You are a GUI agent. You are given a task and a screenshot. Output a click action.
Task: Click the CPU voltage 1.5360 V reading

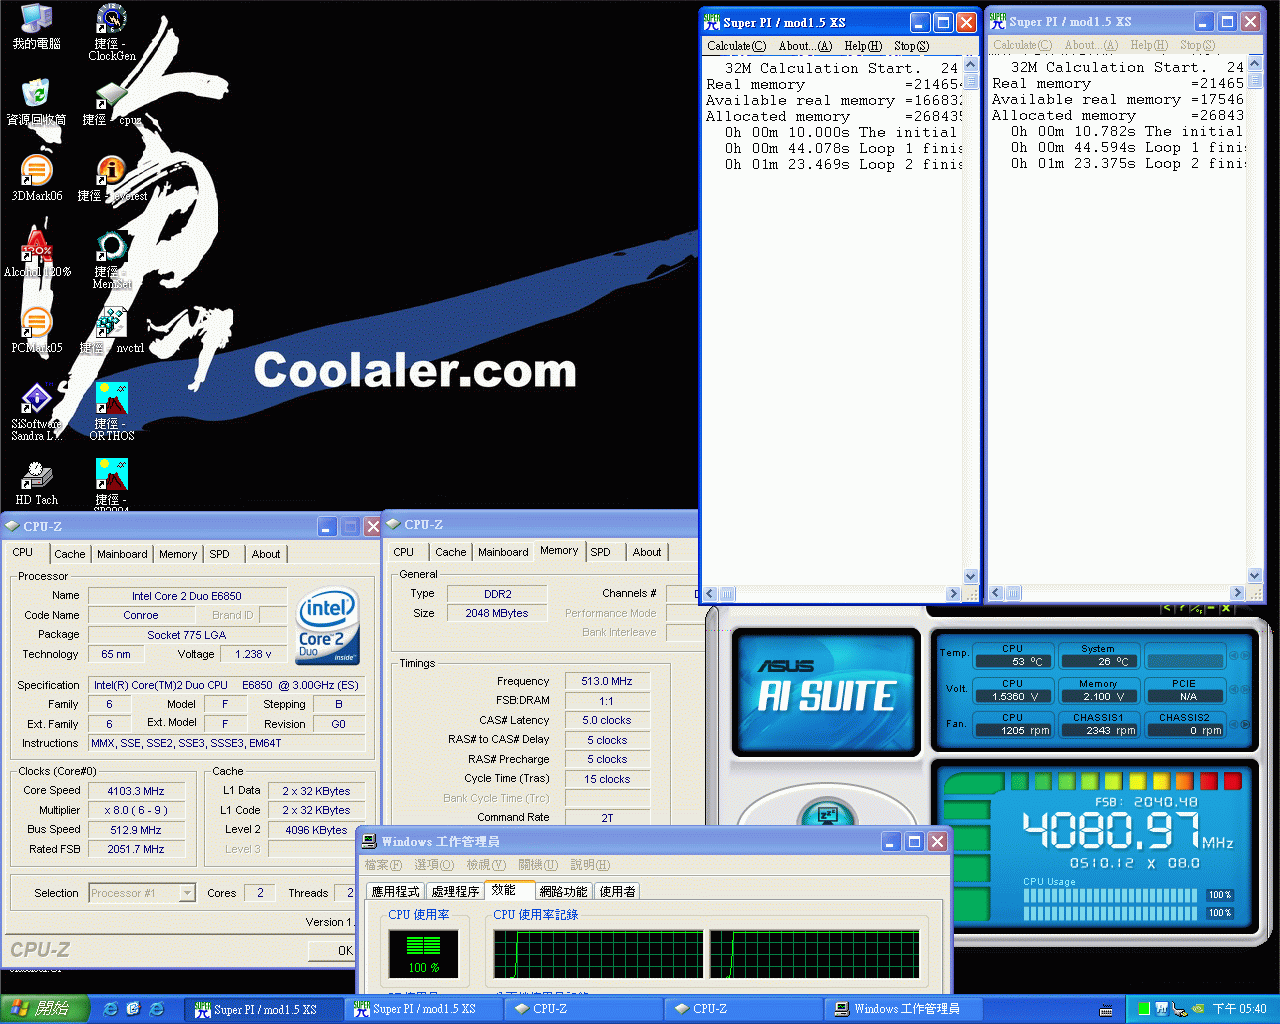click(1012, 696)
